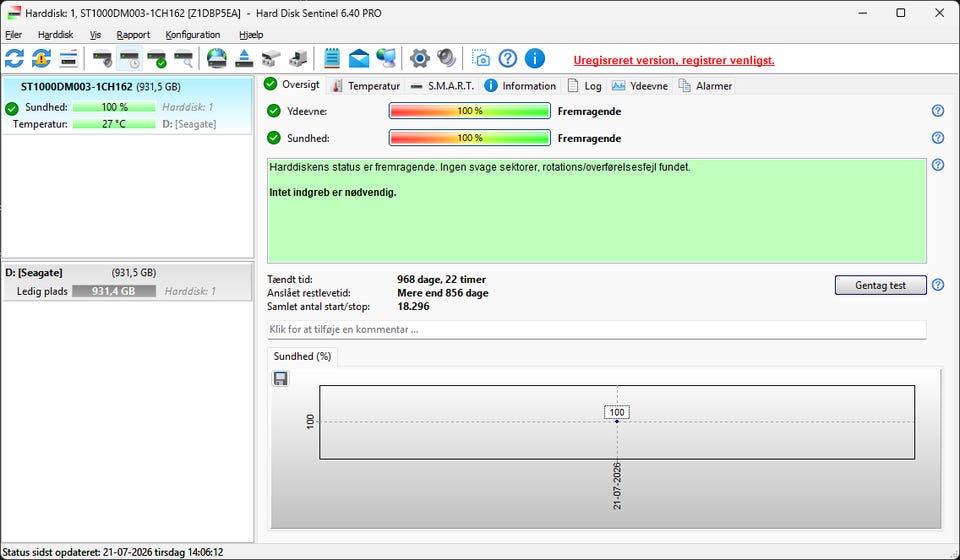Switch to the Ydeevne tab
Viewport: 960px width, 560px height.
click(640, 86)
